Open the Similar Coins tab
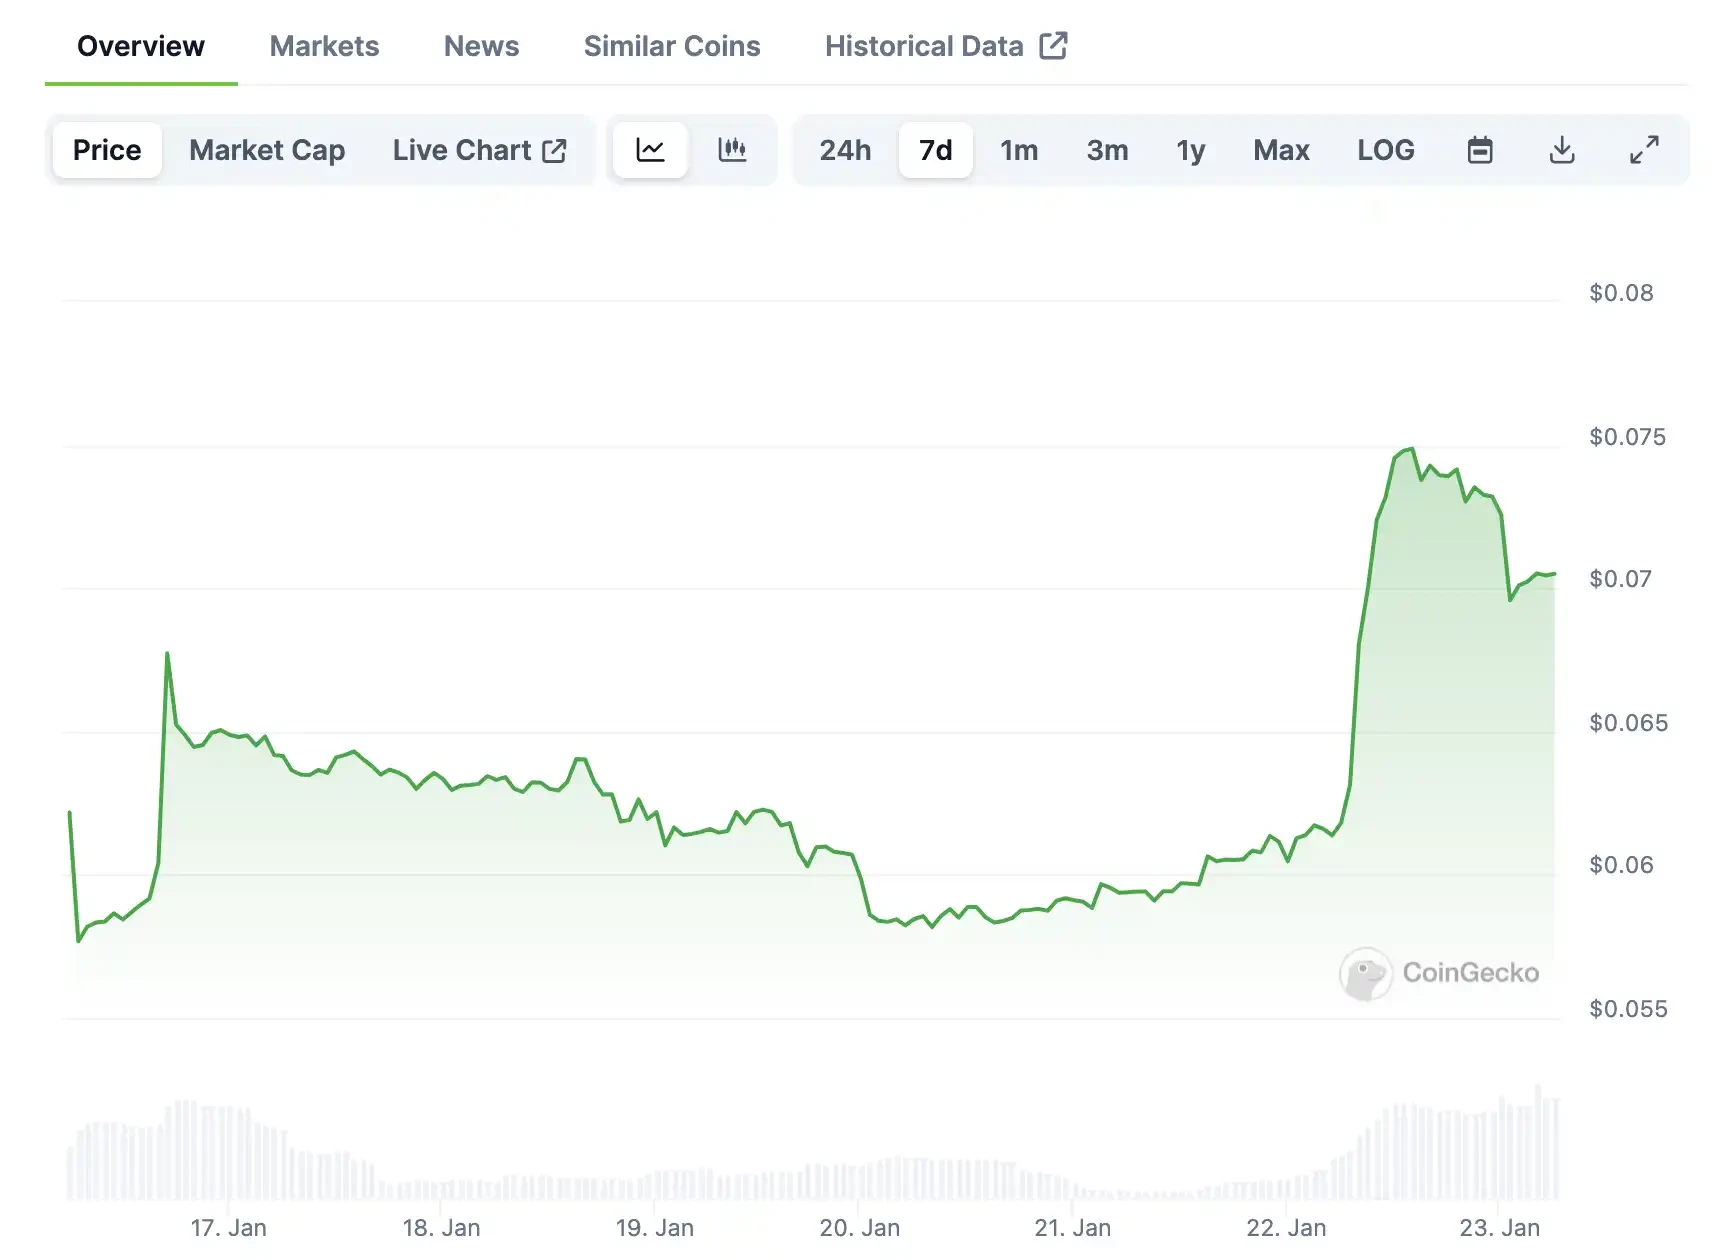The width and height of the screenshot is (1718, 1260). click(x=672, y=46)
